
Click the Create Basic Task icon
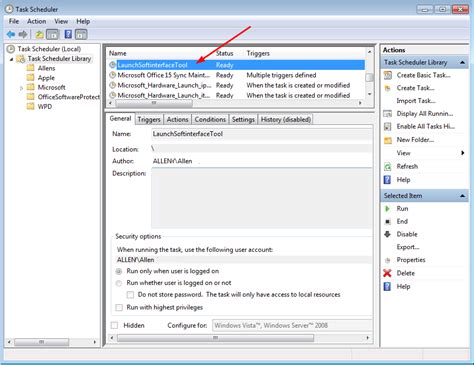[x=388, y=75]
